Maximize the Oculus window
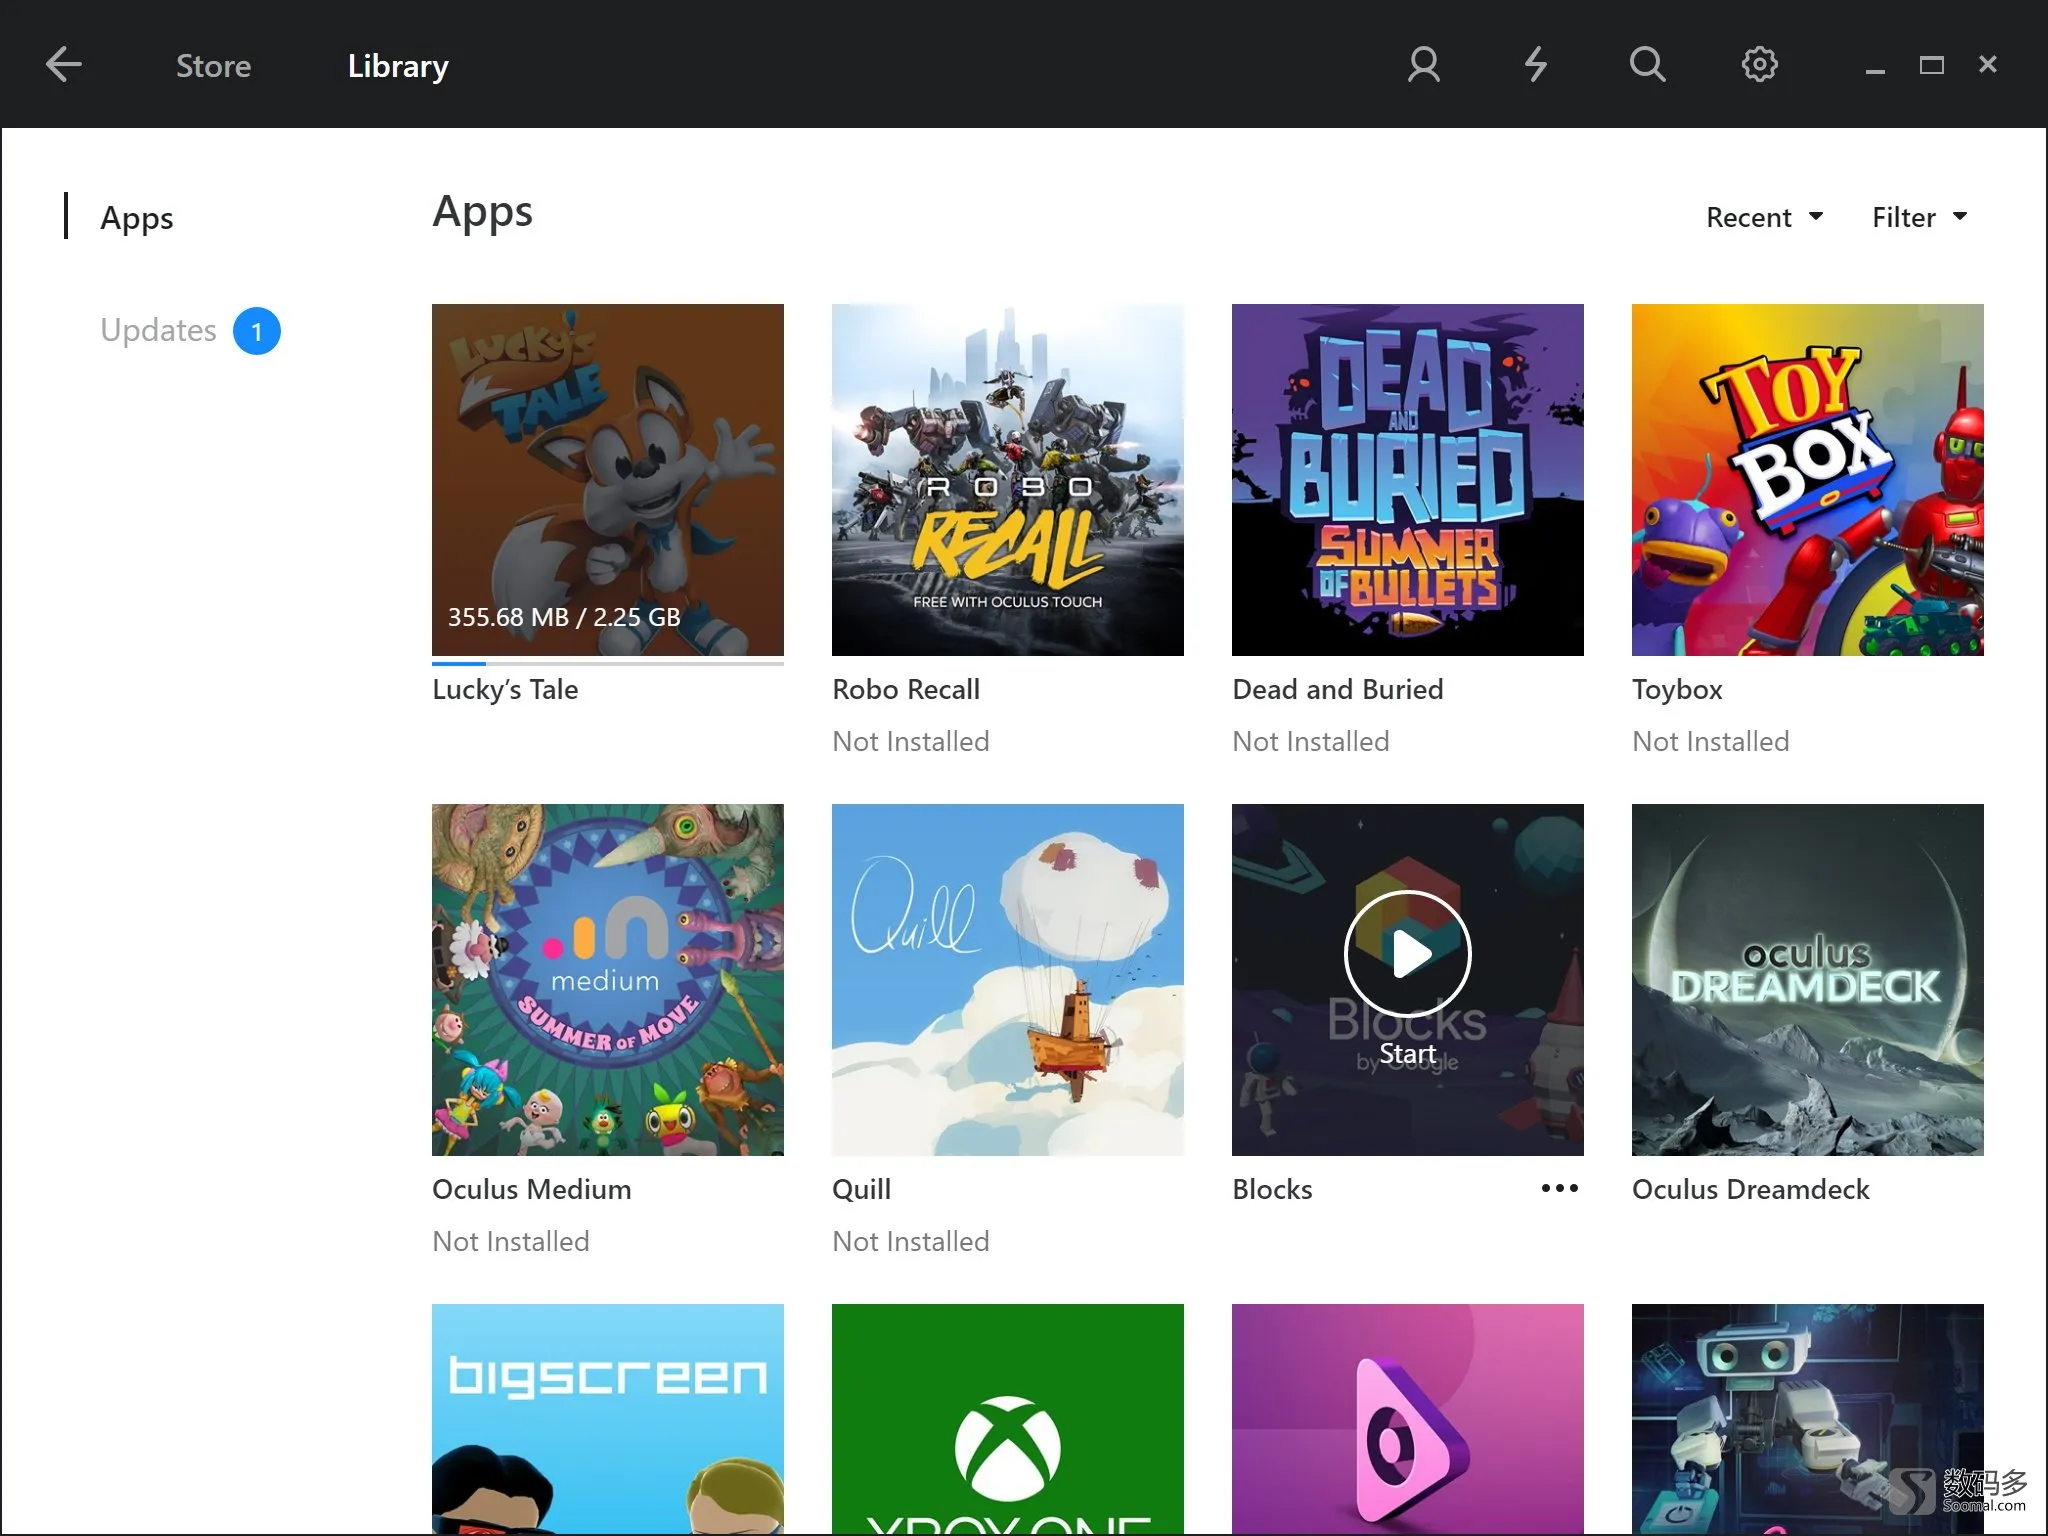The height and width of the screenshot is (1536, 2048). pos(1932,65)
